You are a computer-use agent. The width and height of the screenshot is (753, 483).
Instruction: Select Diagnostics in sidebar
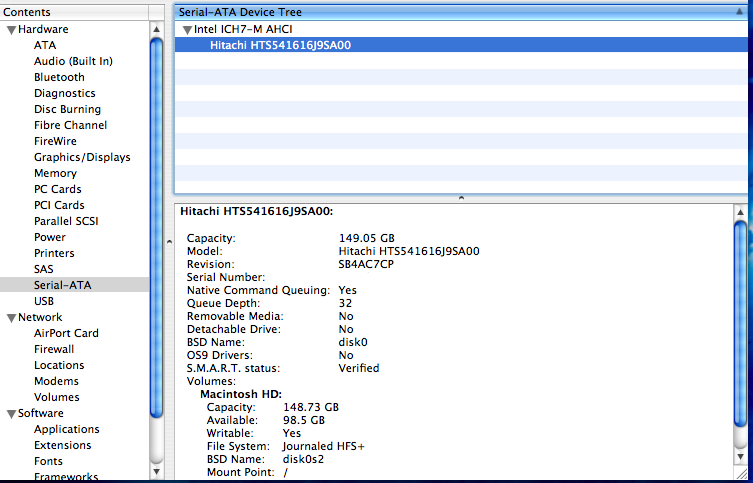(64, 93)
